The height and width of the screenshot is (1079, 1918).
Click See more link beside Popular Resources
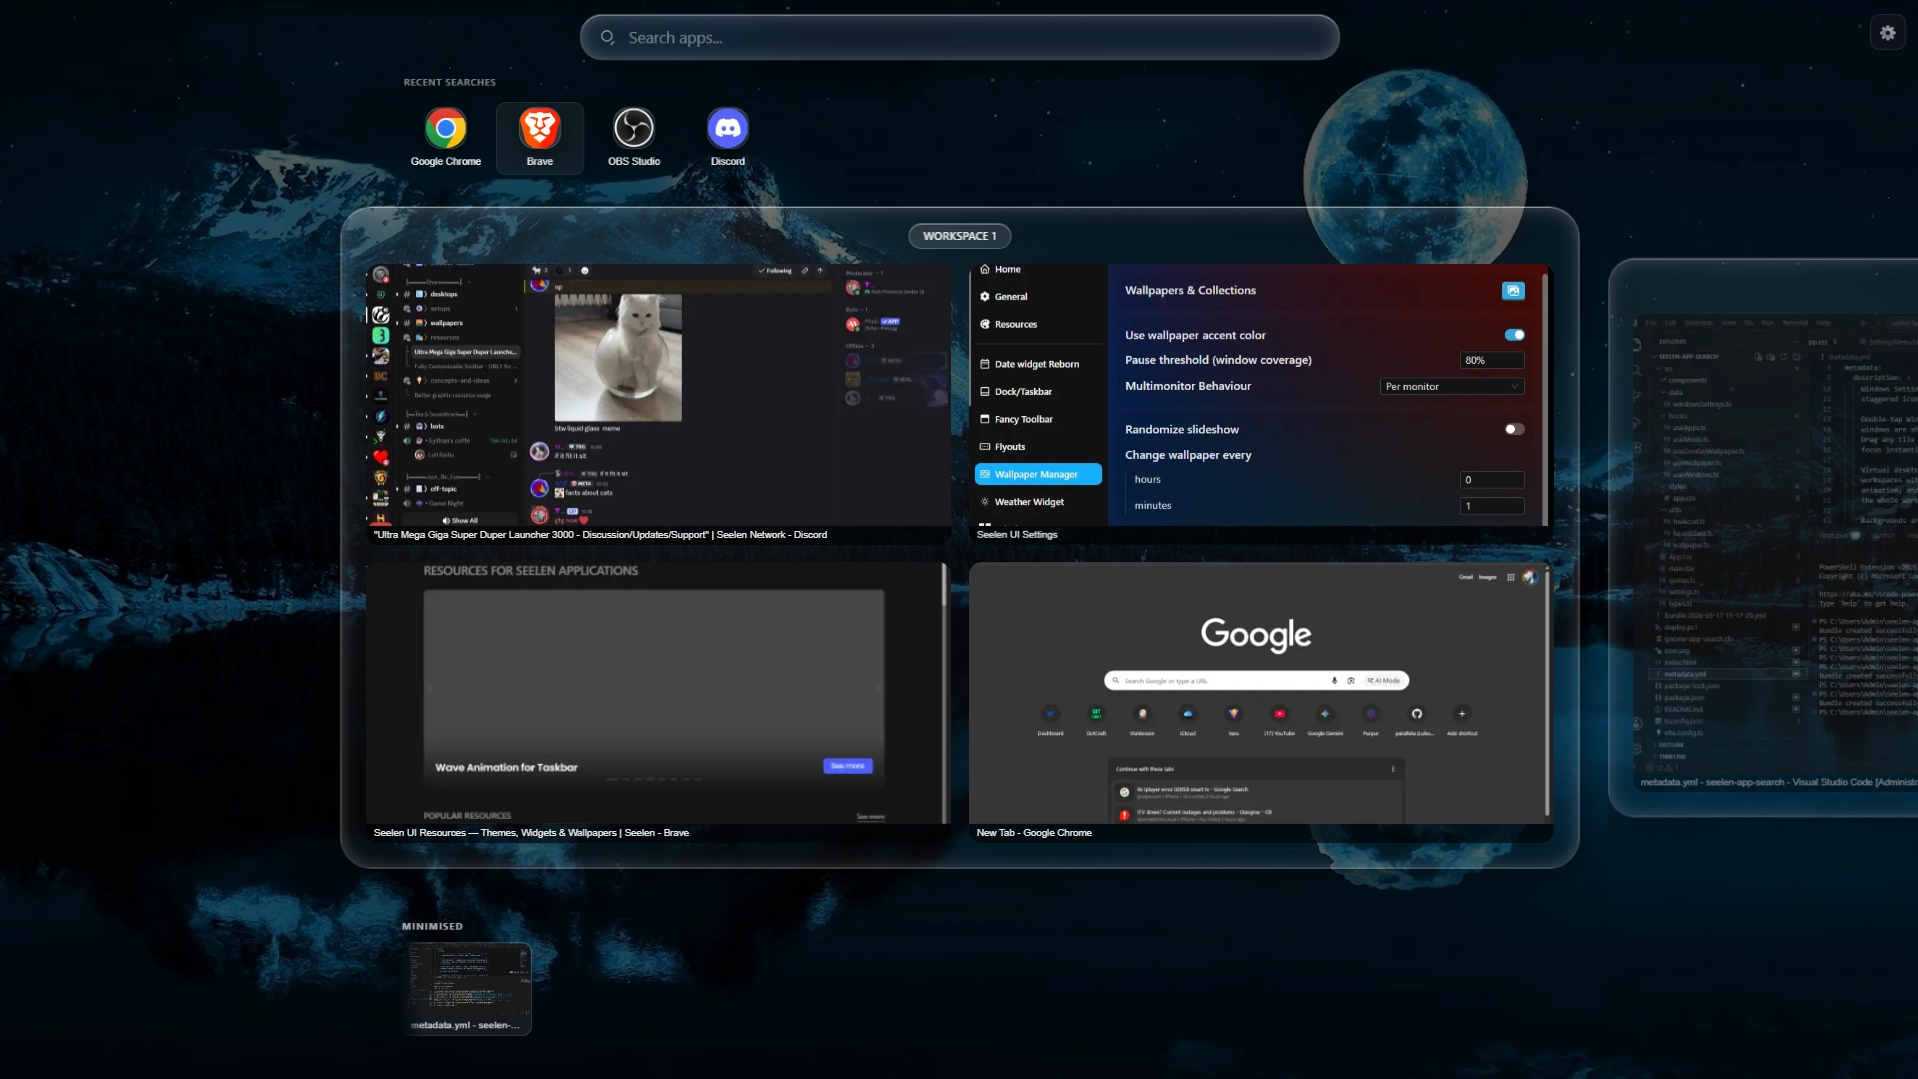tap(870, 817)
